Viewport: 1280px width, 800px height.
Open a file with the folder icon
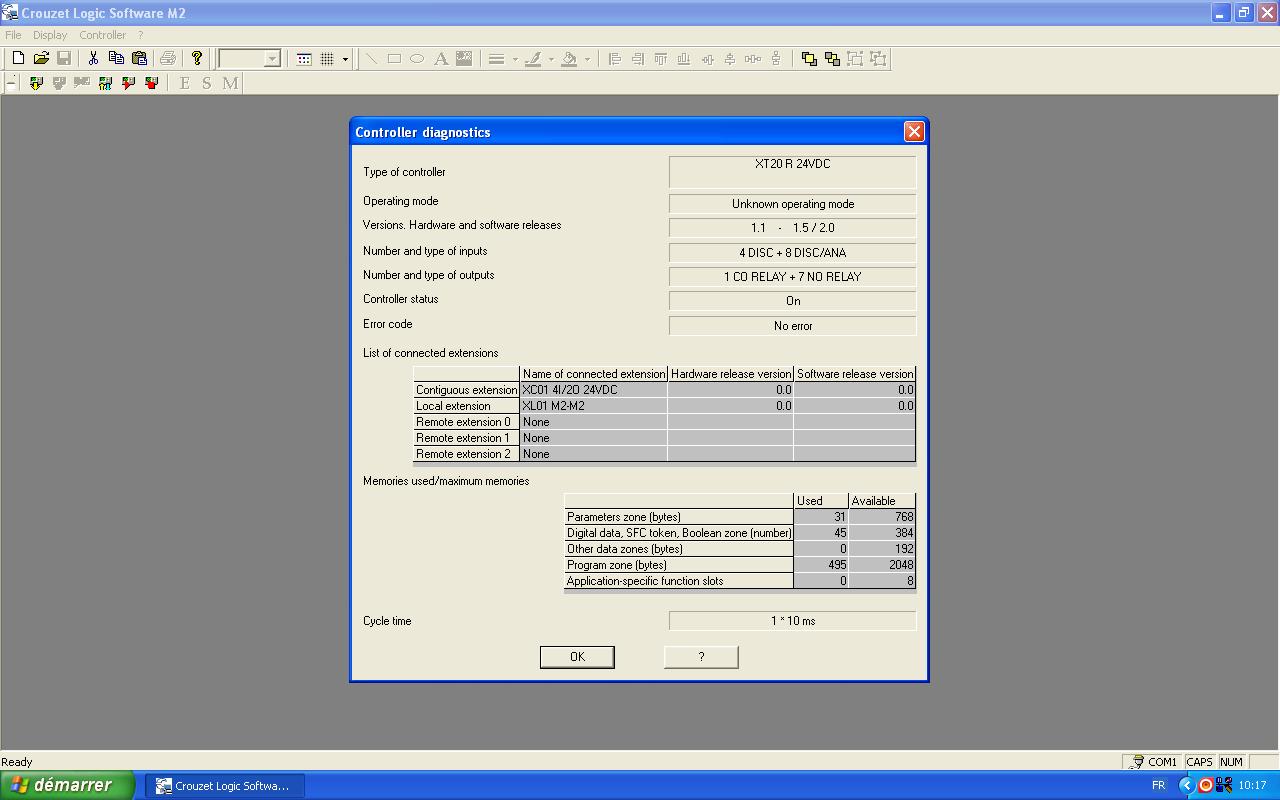click(x=41, y=59)
